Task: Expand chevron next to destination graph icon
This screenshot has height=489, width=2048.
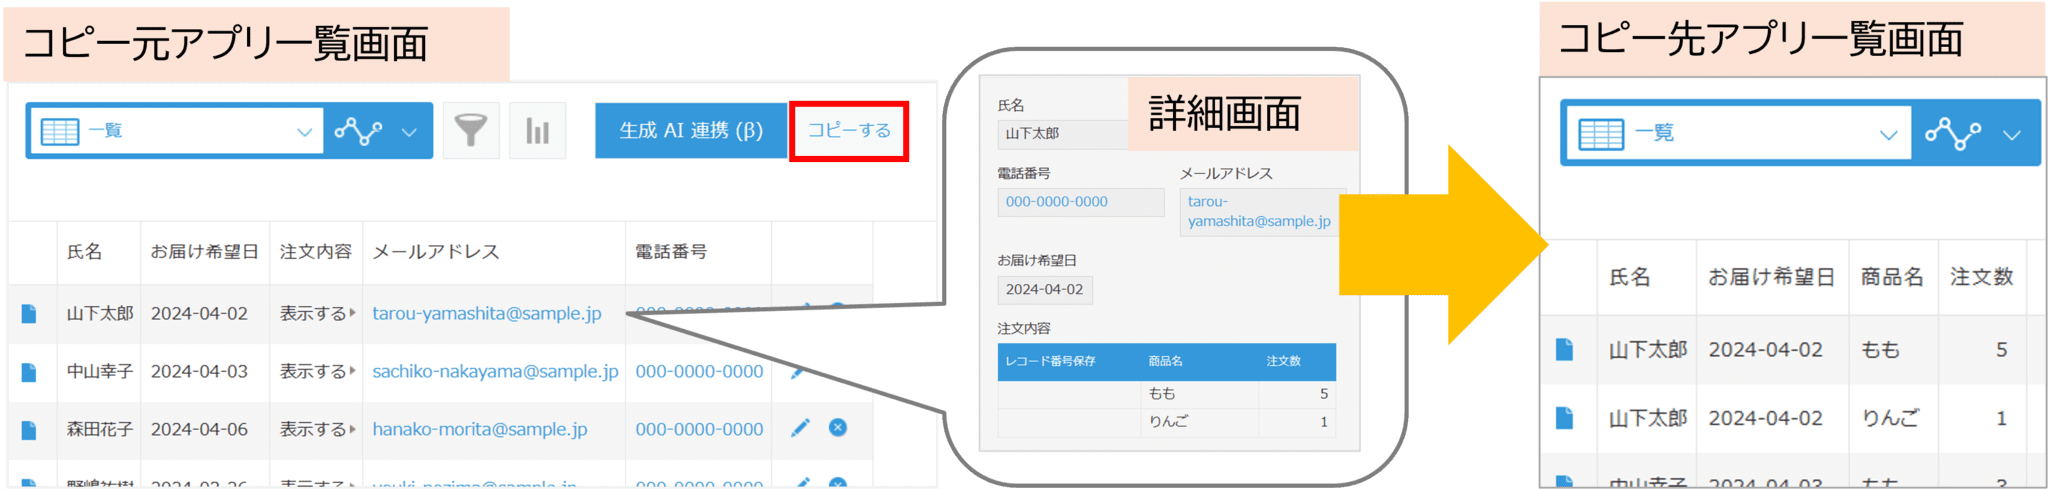Action: pyautogui.click(x=2012, y=135)
